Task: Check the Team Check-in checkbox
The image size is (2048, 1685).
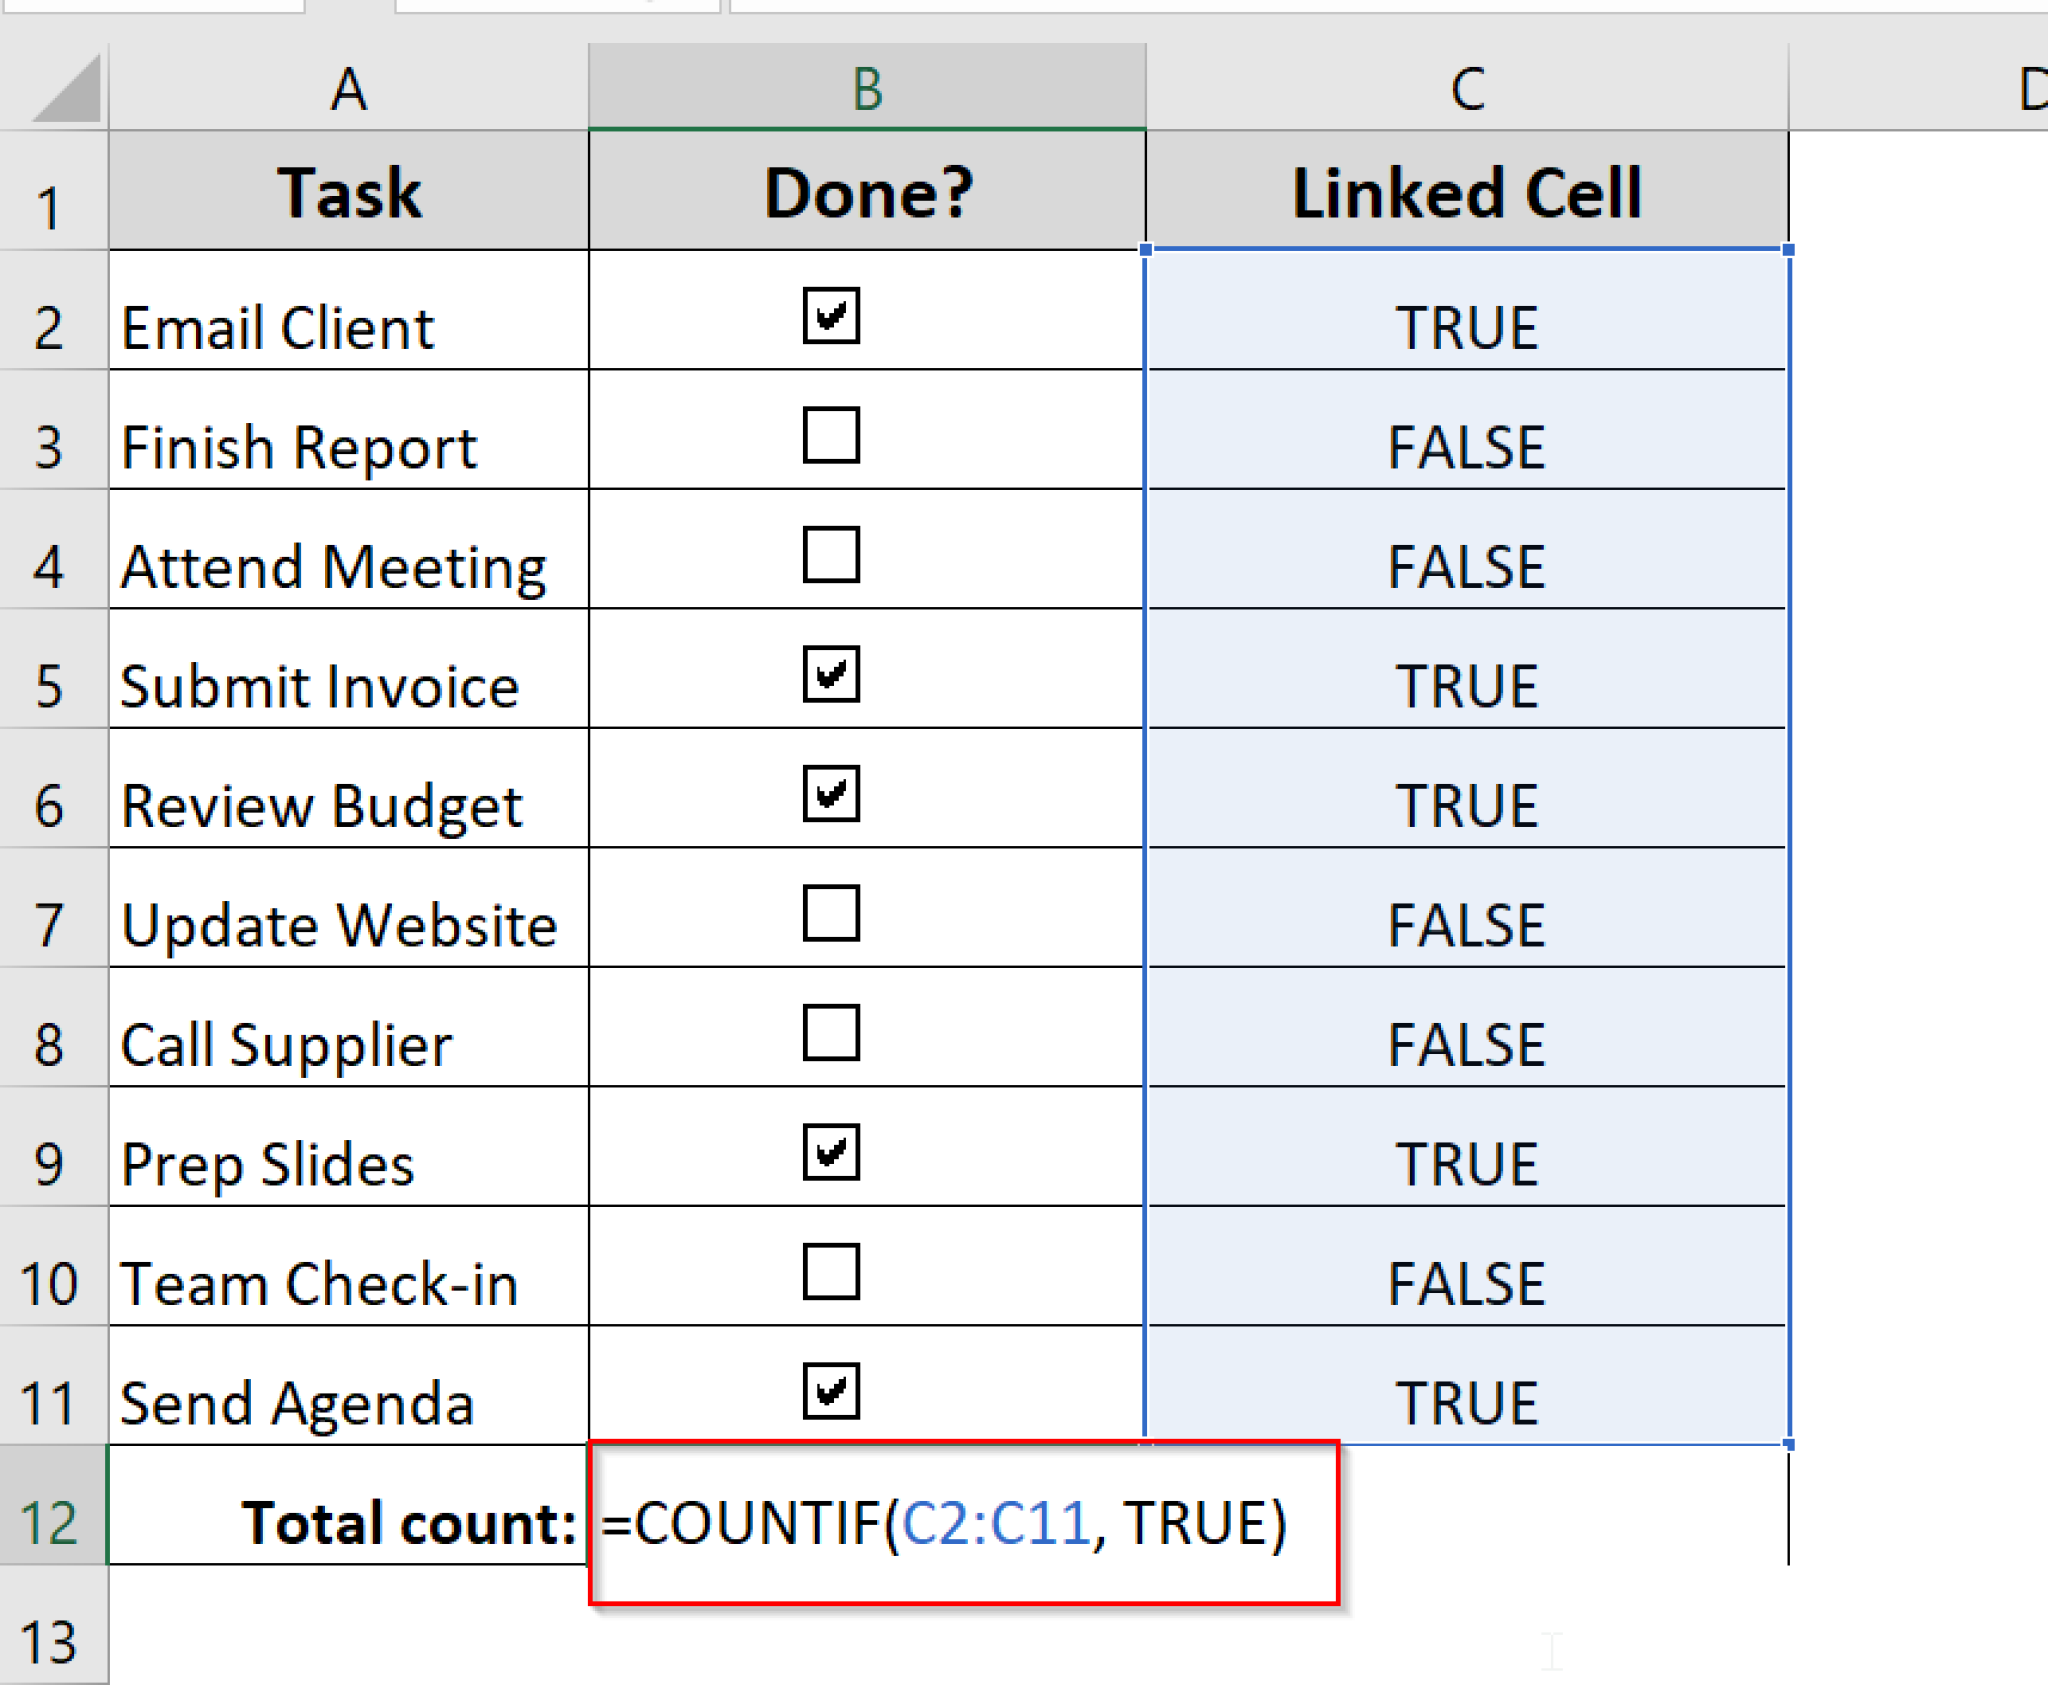Action: 833,1273
